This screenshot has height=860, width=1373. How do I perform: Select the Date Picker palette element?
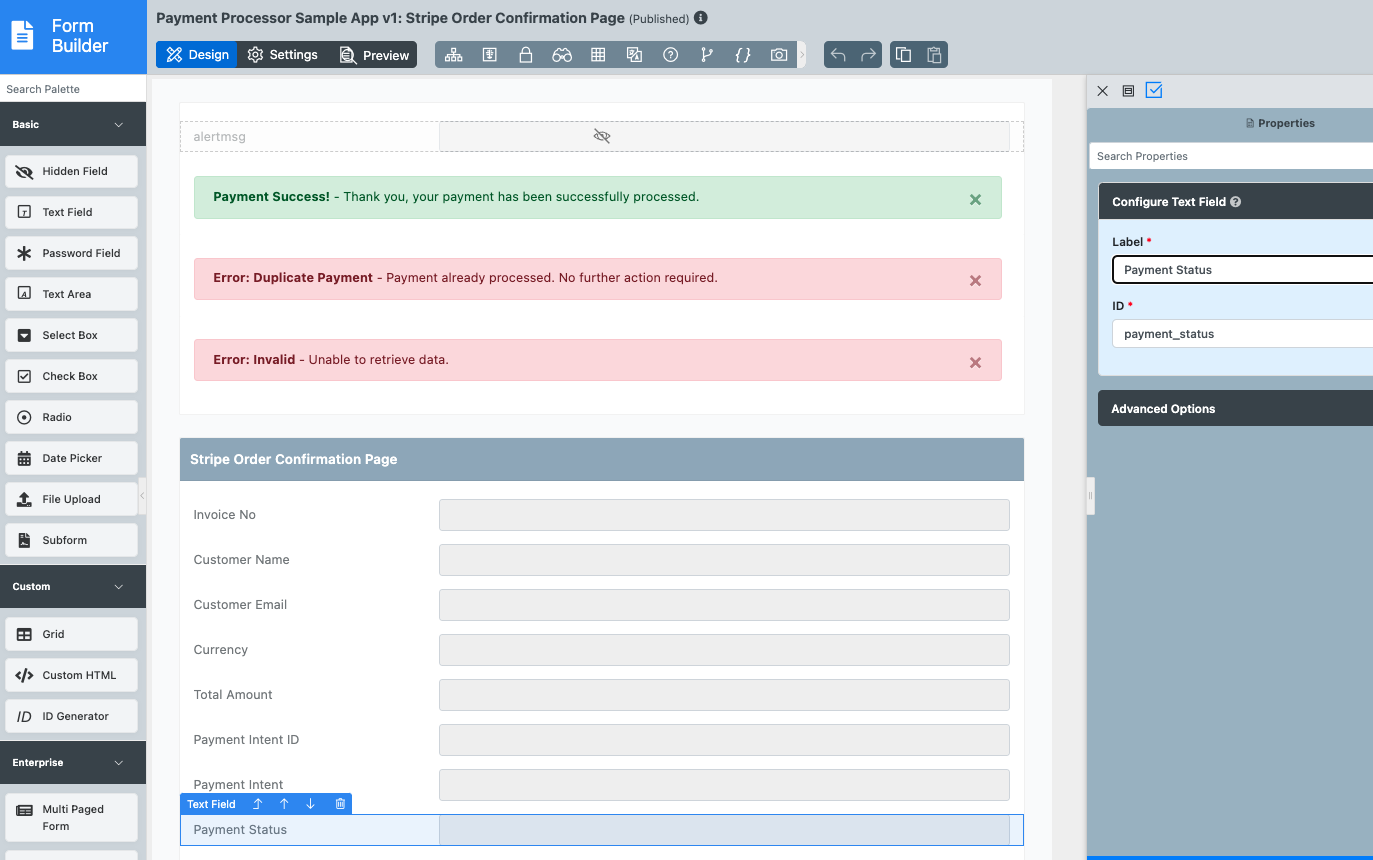[72, 458]
